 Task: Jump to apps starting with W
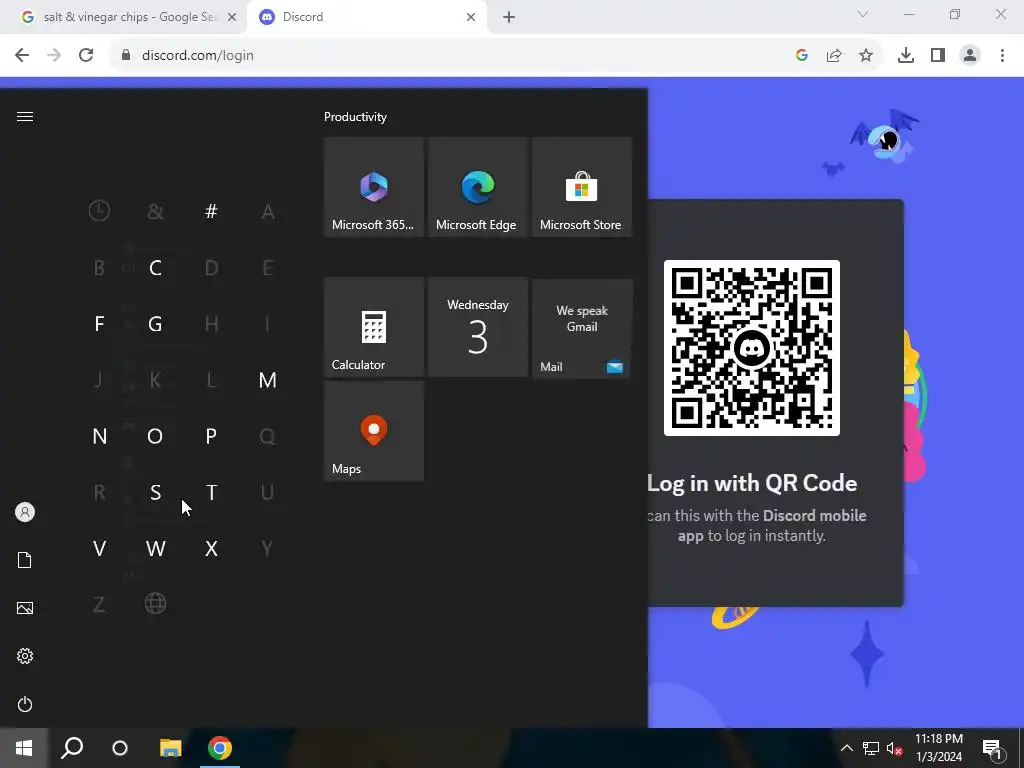pyautogui.click(x=155, y=549)
